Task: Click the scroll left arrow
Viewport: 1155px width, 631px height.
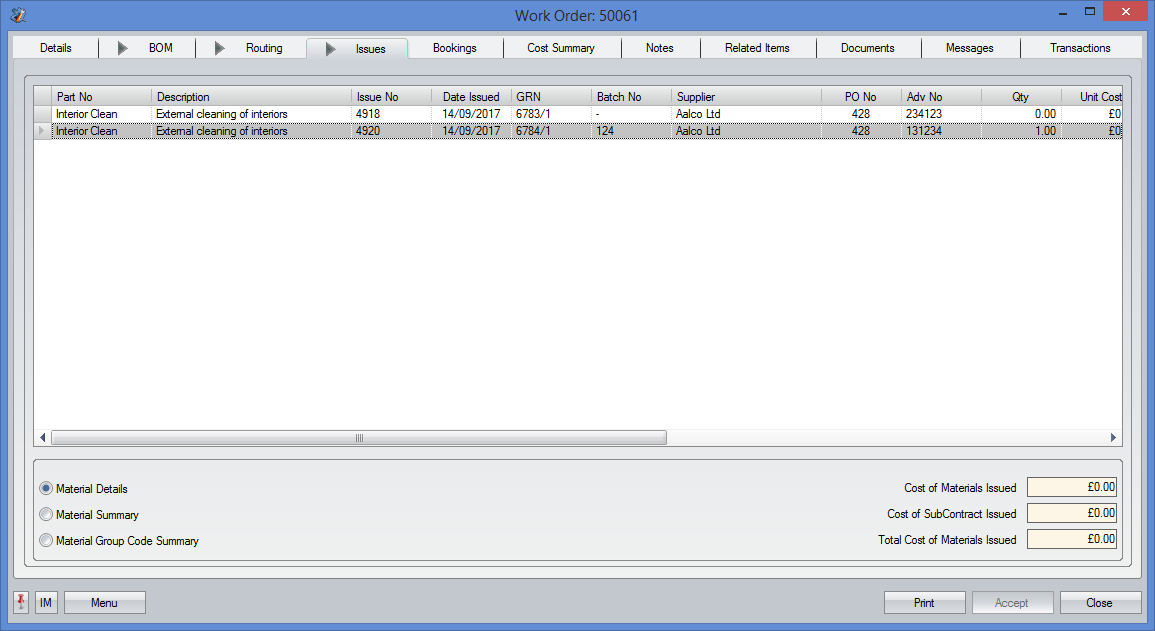Action: click(x=43, y=438)
